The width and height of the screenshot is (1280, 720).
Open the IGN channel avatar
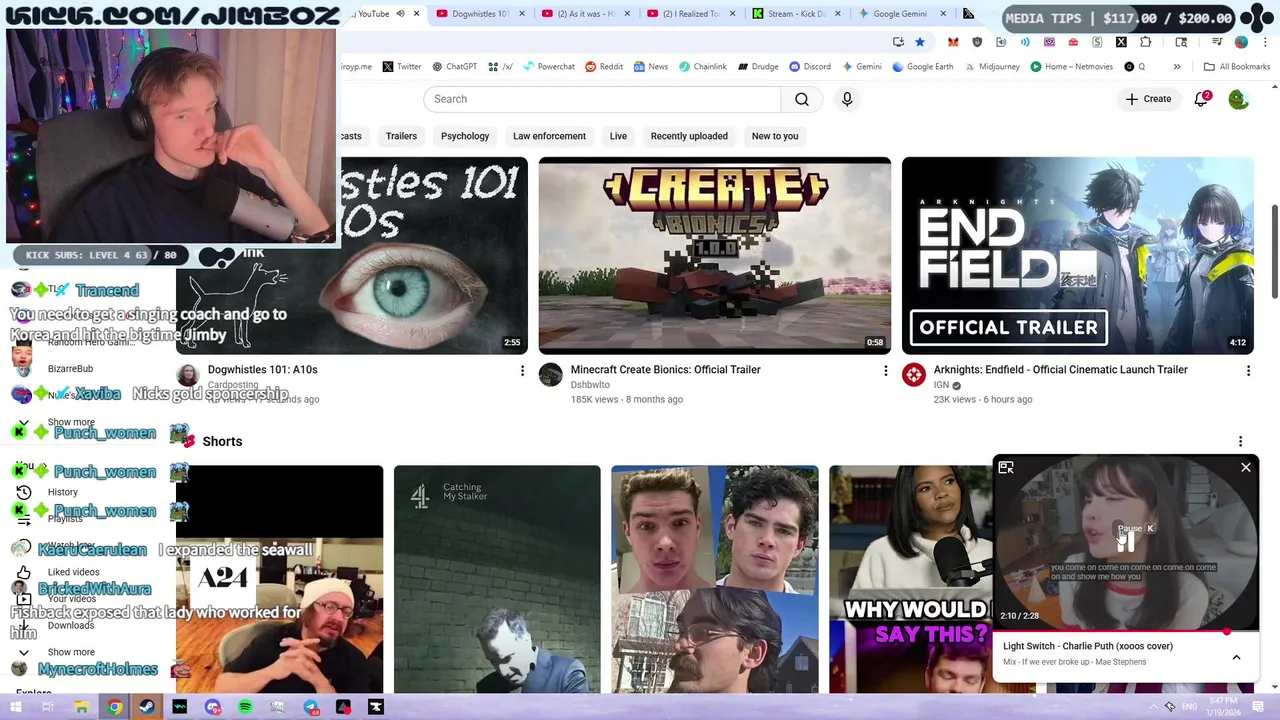pyautogui.click(x=914, y=375)
